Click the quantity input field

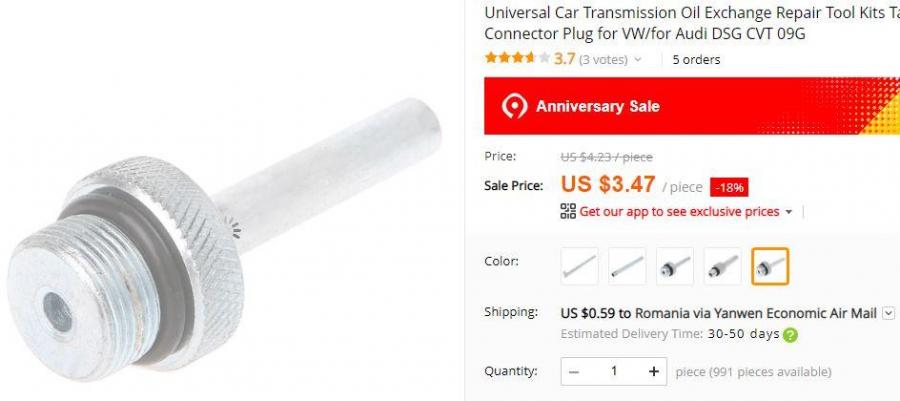(614, 372)
